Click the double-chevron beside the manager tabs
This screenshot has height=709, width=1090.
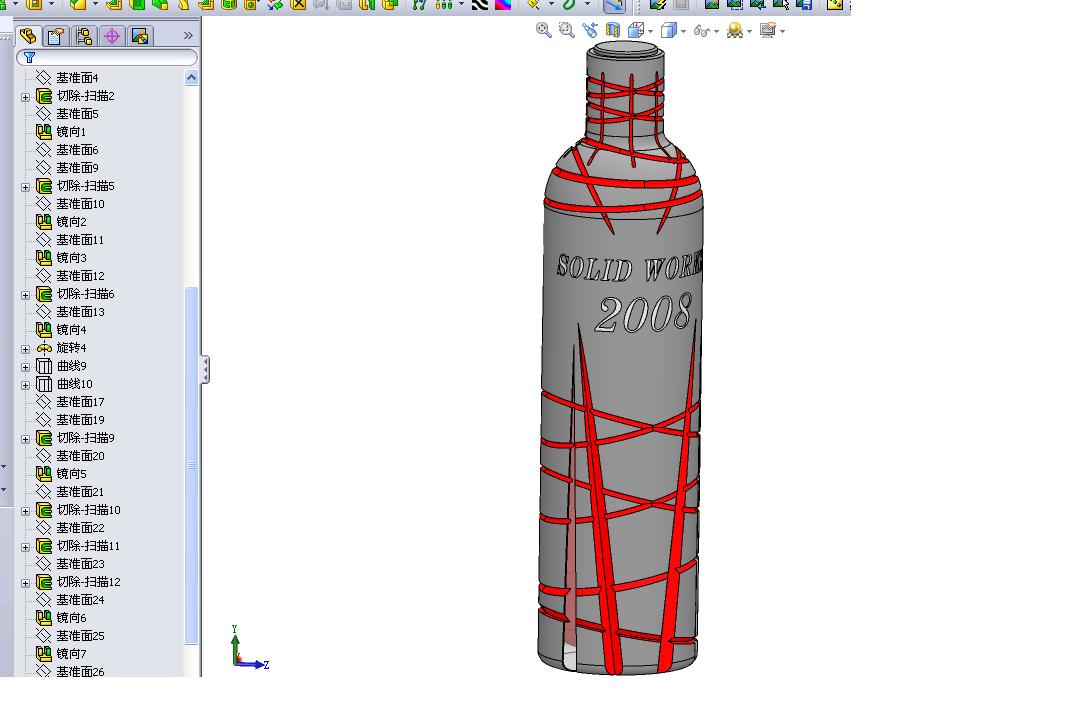[188, 35]
